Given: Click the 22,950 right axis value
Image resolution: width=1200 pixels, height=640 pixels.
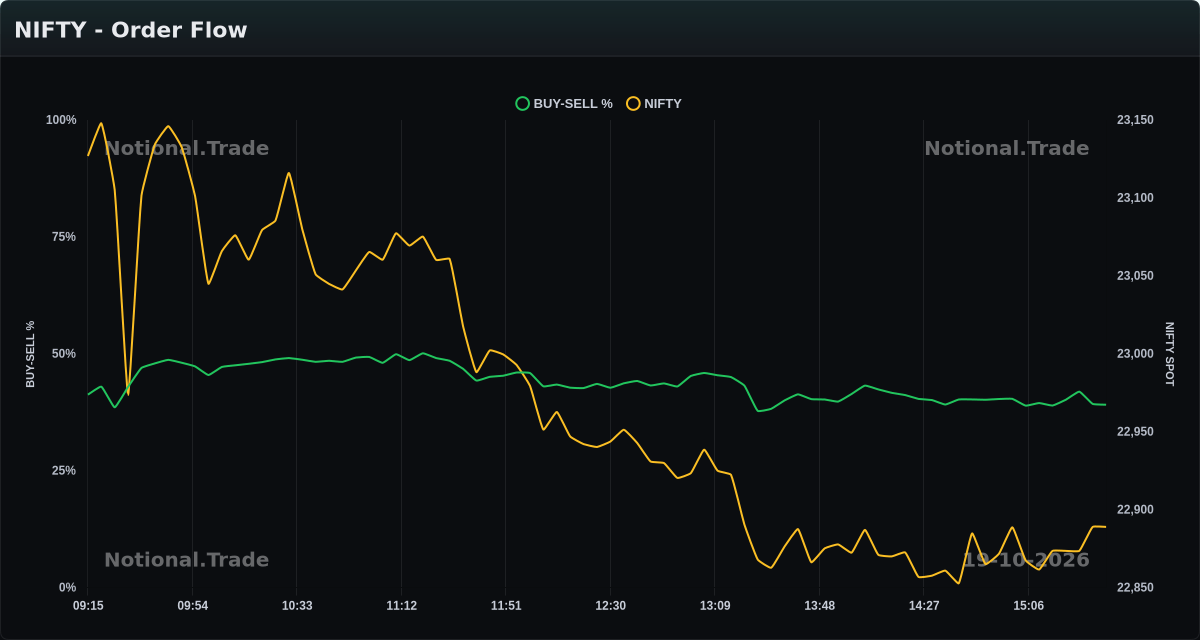Looking at the screenshot, I should click(x=1135, y=432).
